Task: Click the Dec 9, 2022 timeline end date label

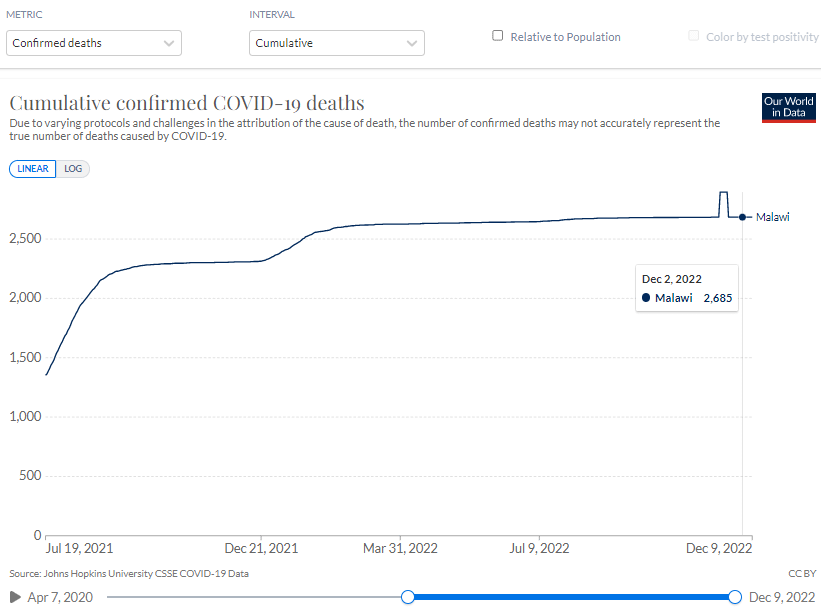Action: pos(782,597)
